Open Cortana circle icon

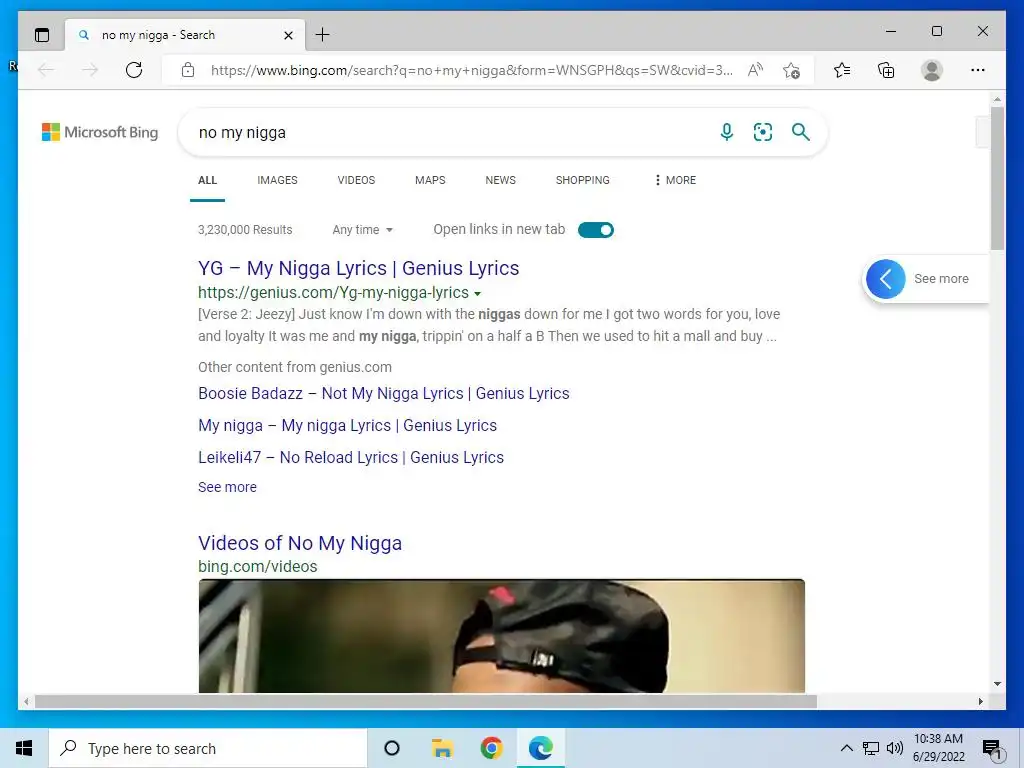point(392,748)
